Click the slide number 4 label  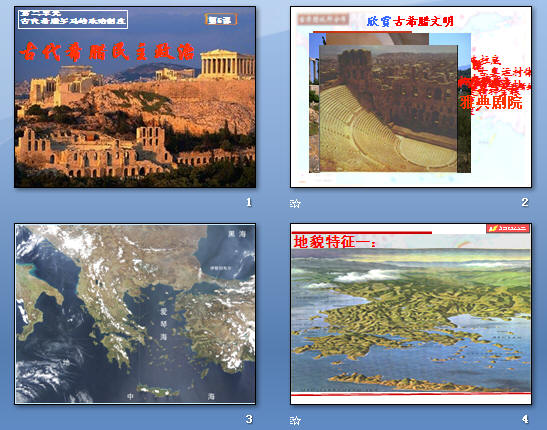[525, 419]
